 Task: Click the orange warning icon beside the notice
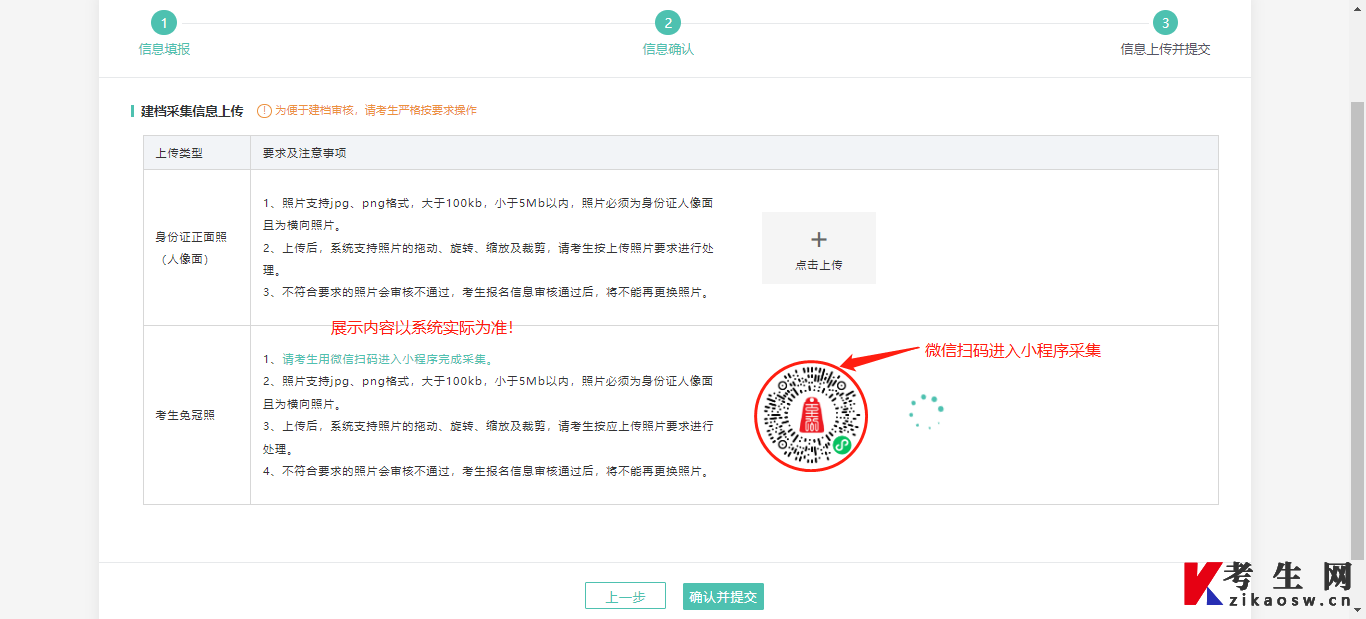pos(264,111)
